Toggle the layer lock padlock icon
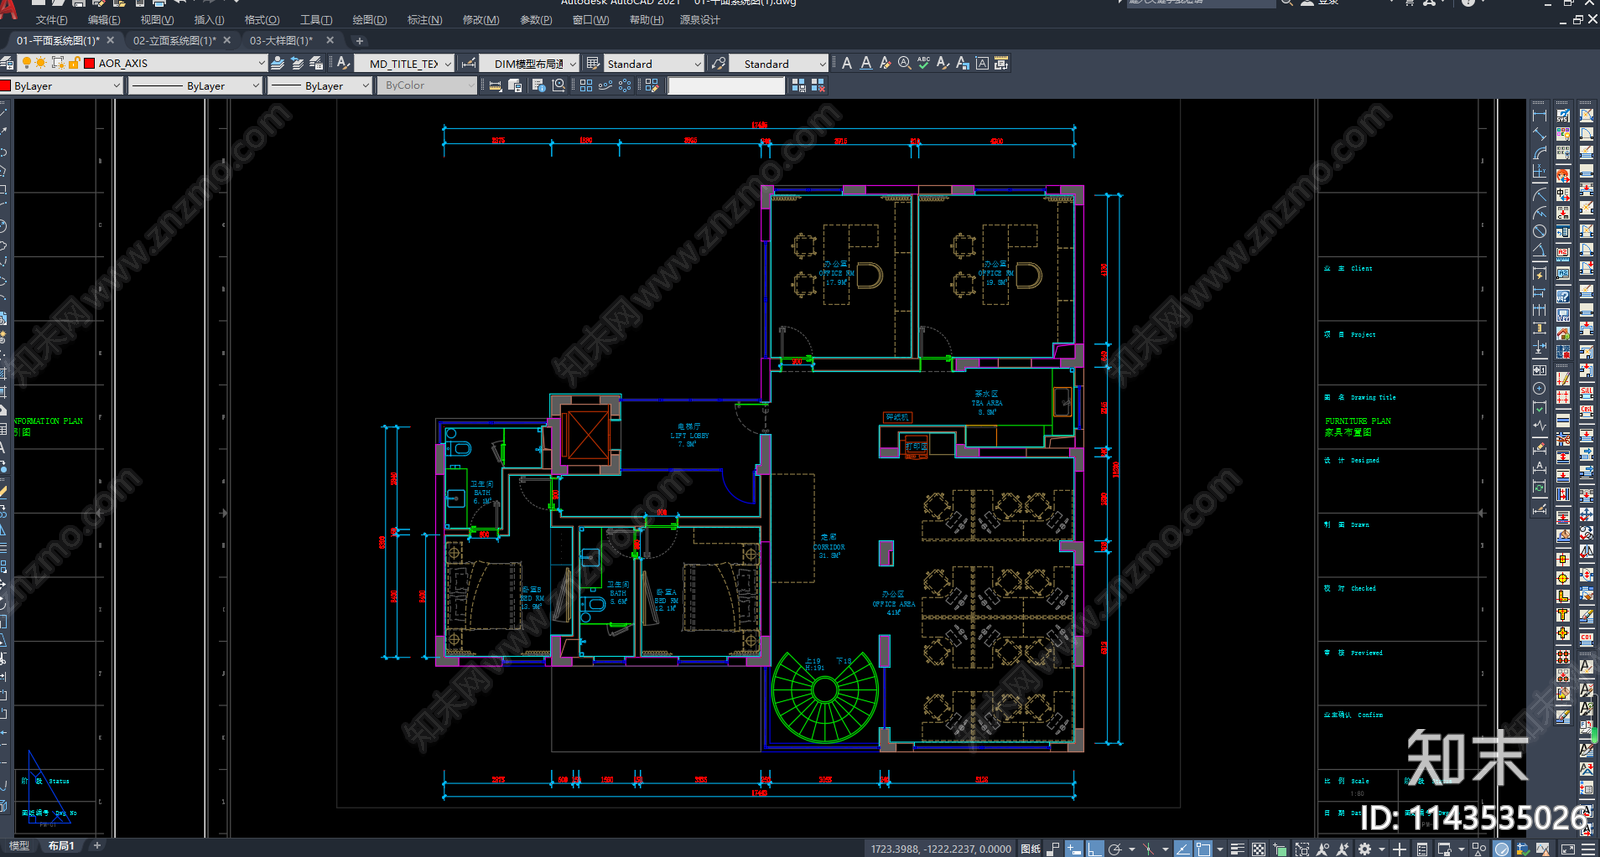Image resolution: width=1600 pixels, height=857 pixels. (x=74, y=63)
